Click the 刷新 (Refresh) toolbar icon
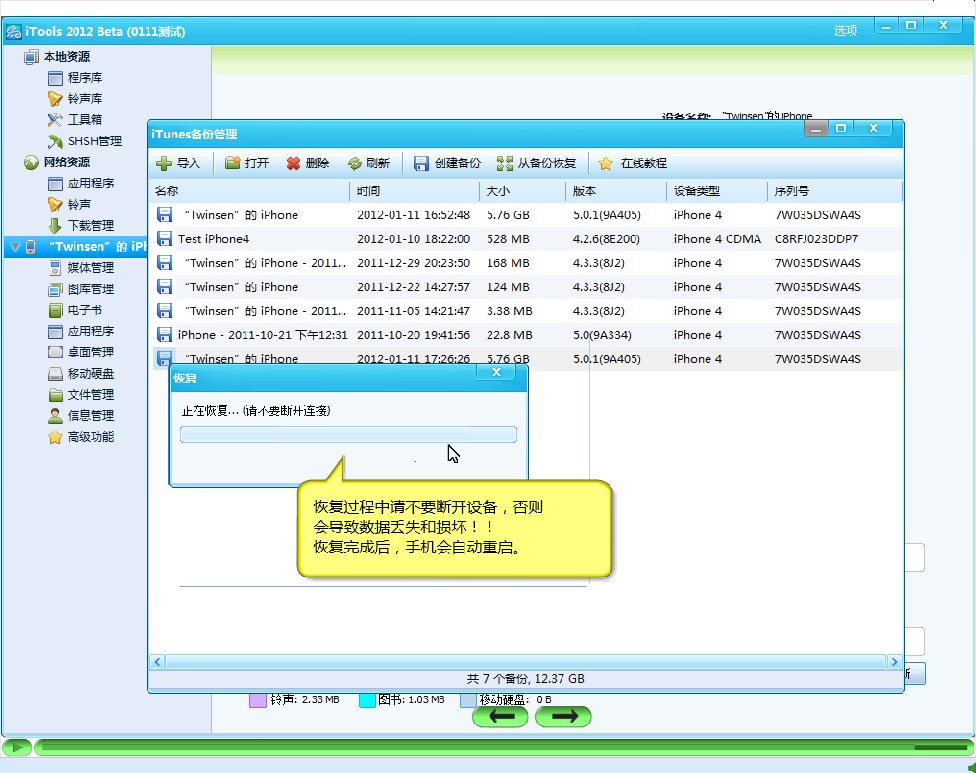Viewport: 976px width, 773px height. (x=354, y=163)
